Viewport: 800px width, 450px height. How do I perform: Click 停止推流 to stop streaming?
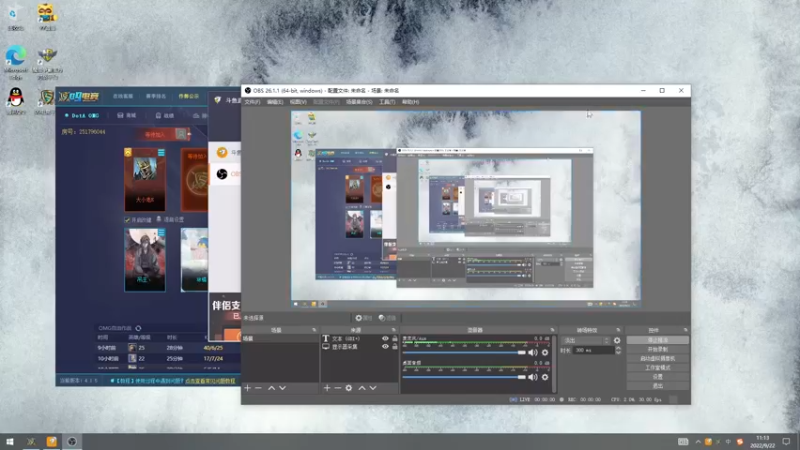(x=658, y=340)
